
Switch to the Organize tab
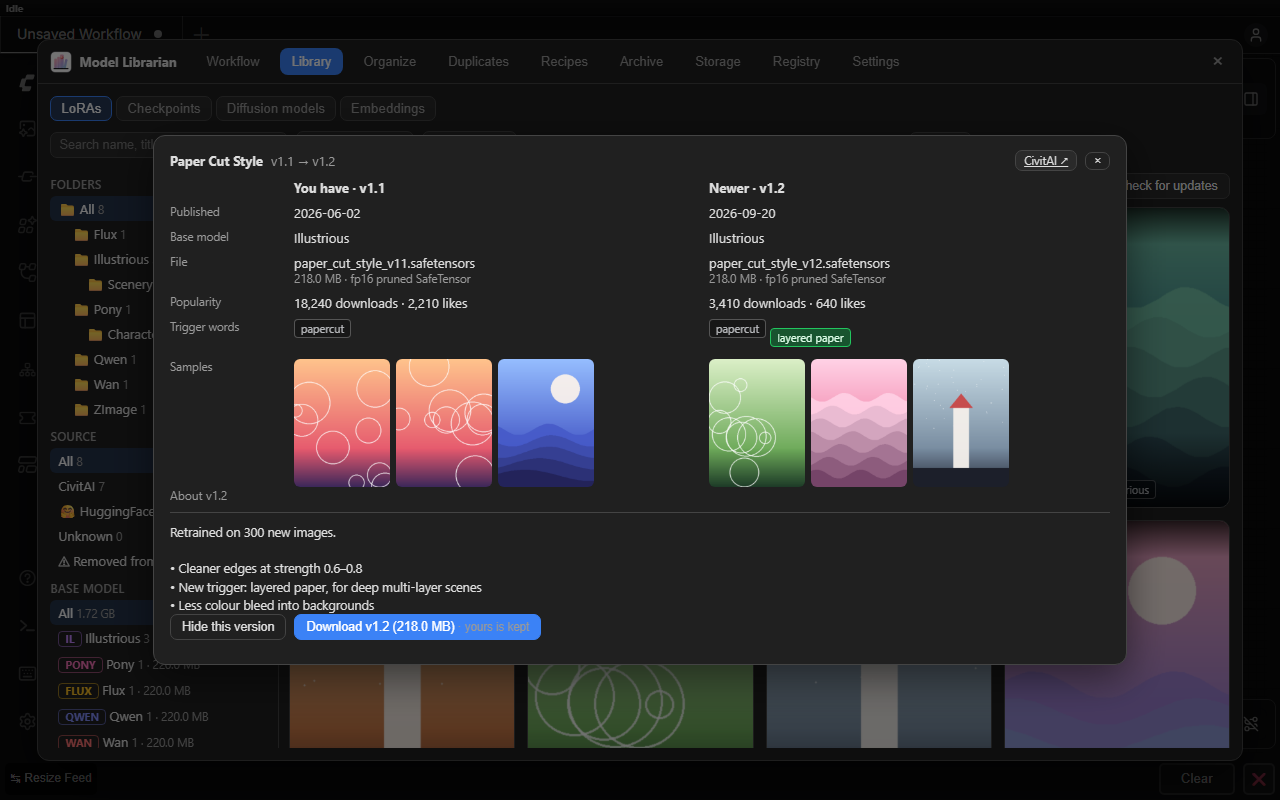point(390,62)
